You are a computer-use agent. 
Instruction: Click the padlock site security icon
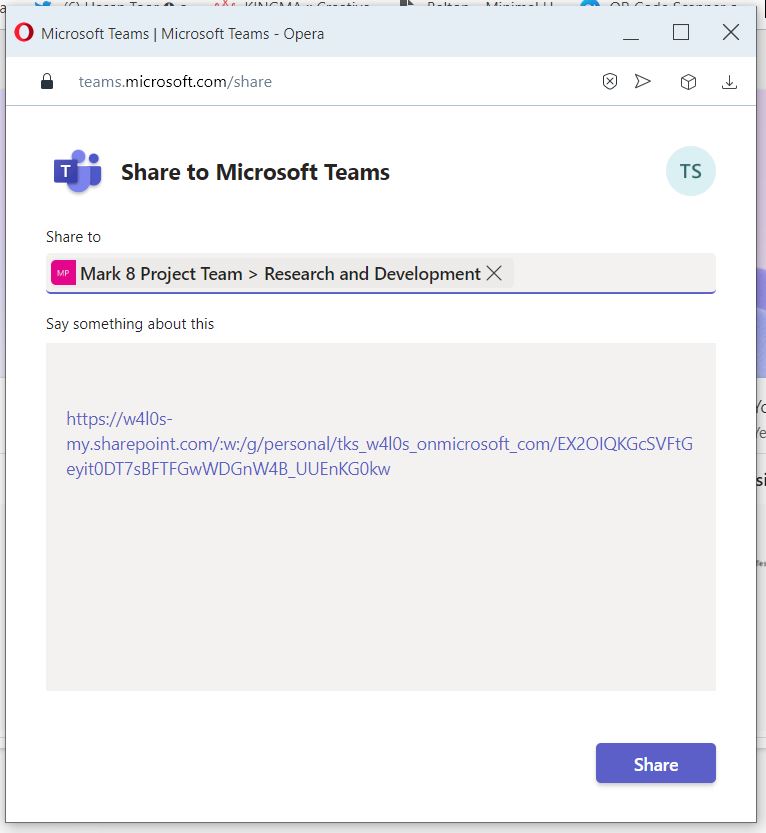47,81
